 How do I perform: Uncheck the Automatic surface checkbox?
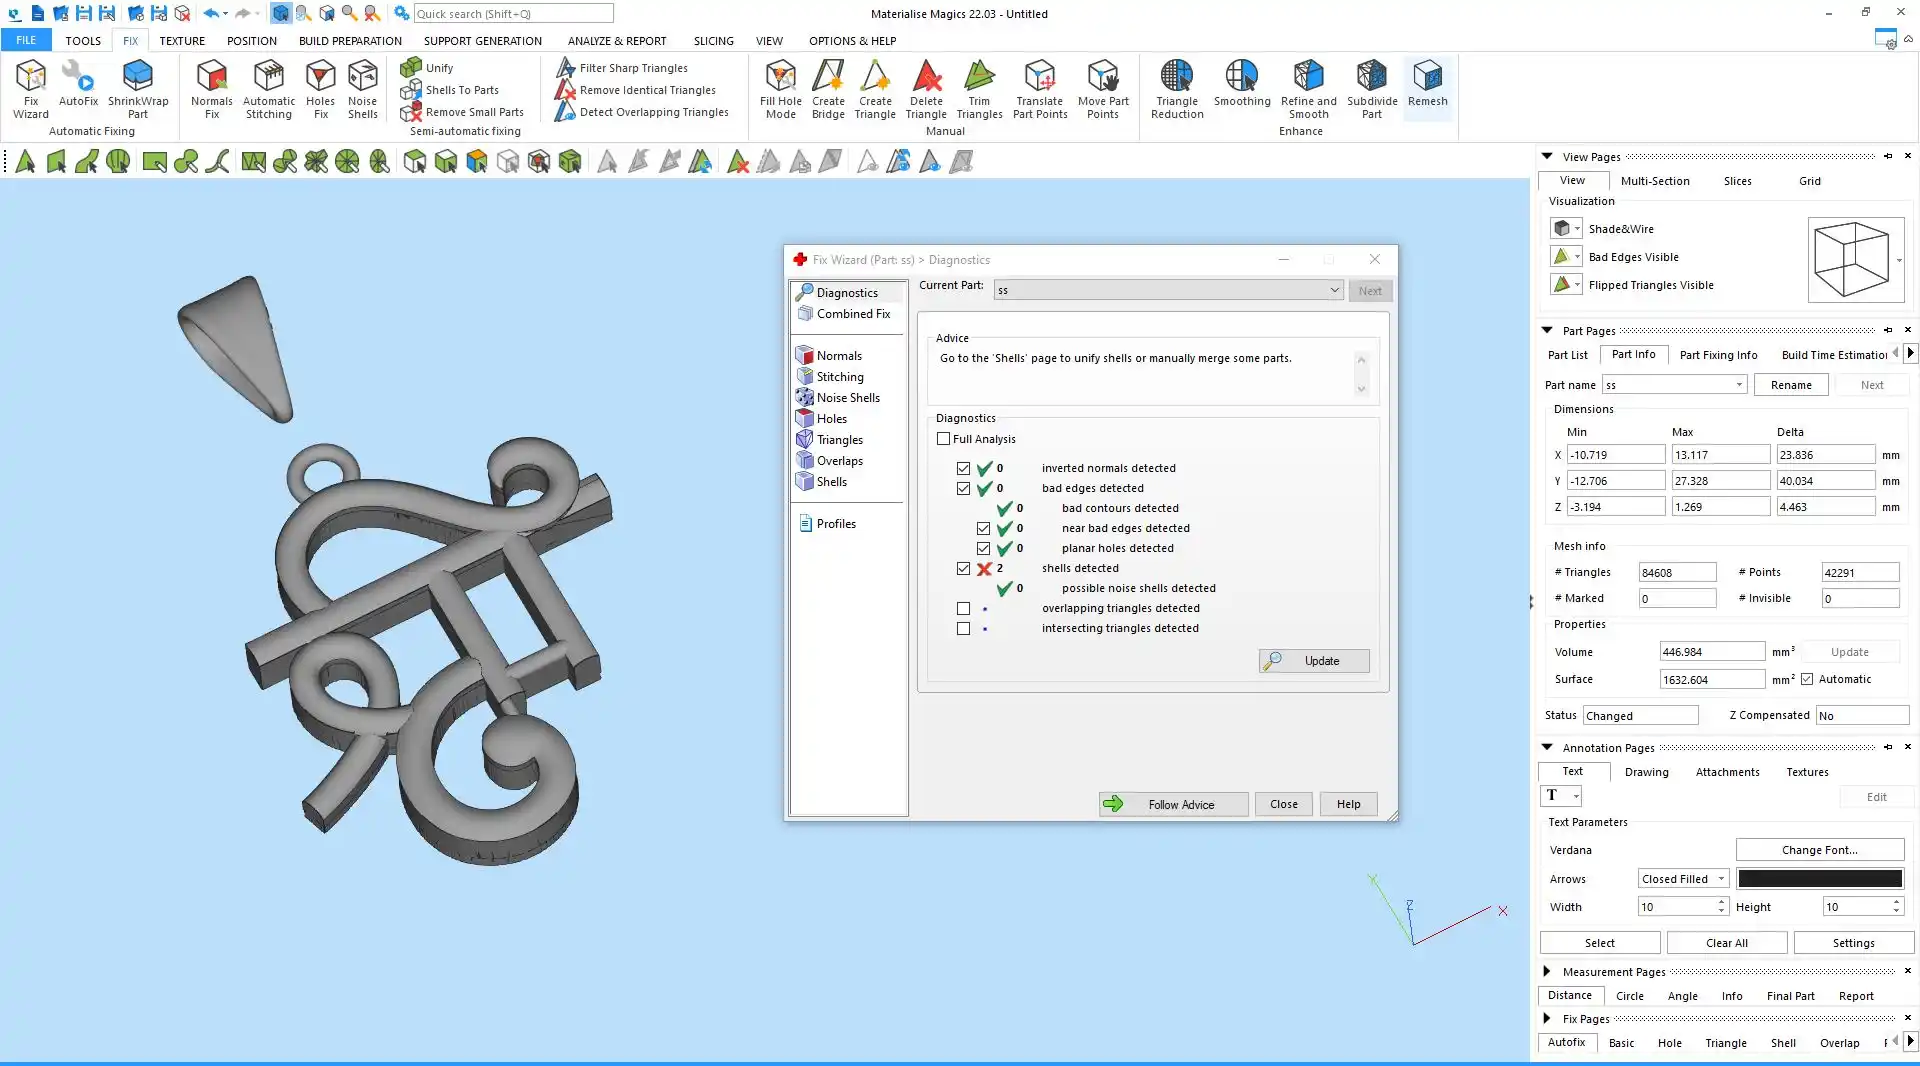(1807, 679)
